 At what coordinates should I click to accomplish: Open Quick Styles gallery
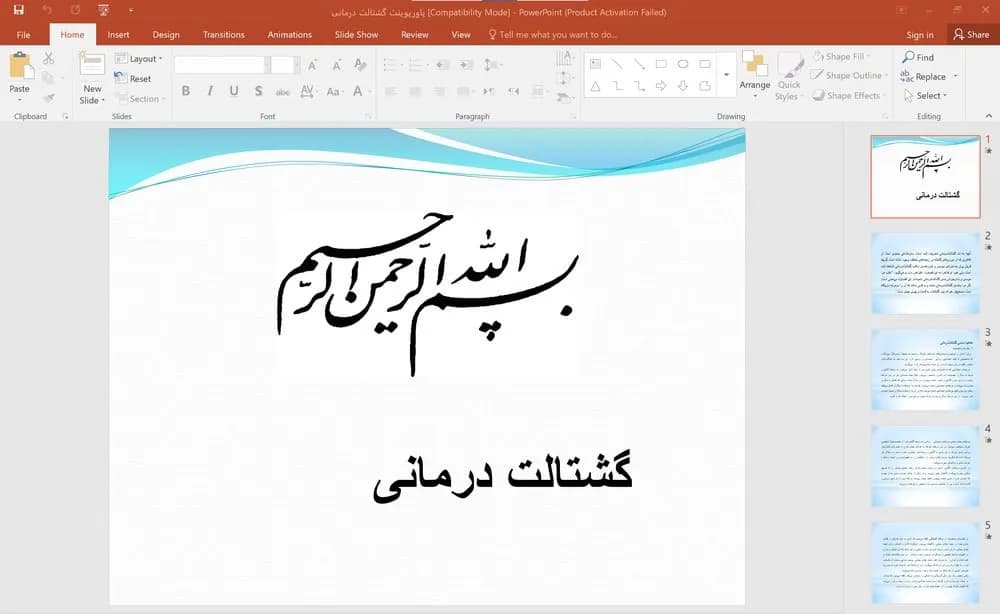pyautogui.click(x=789, y=77)
